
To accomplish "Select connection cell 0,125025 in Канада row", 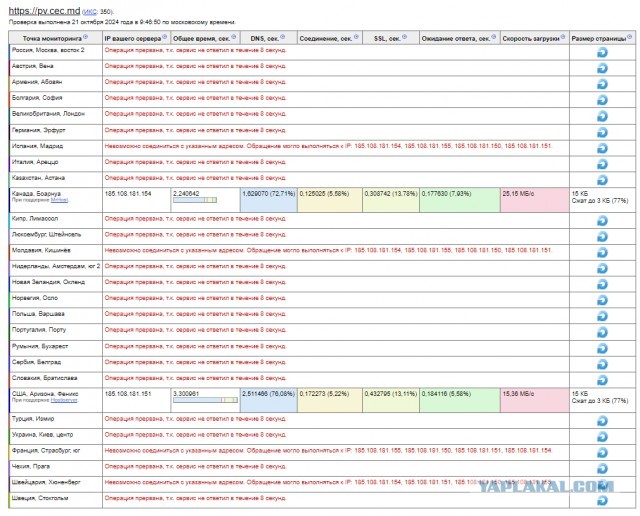I will click(330, 200).
